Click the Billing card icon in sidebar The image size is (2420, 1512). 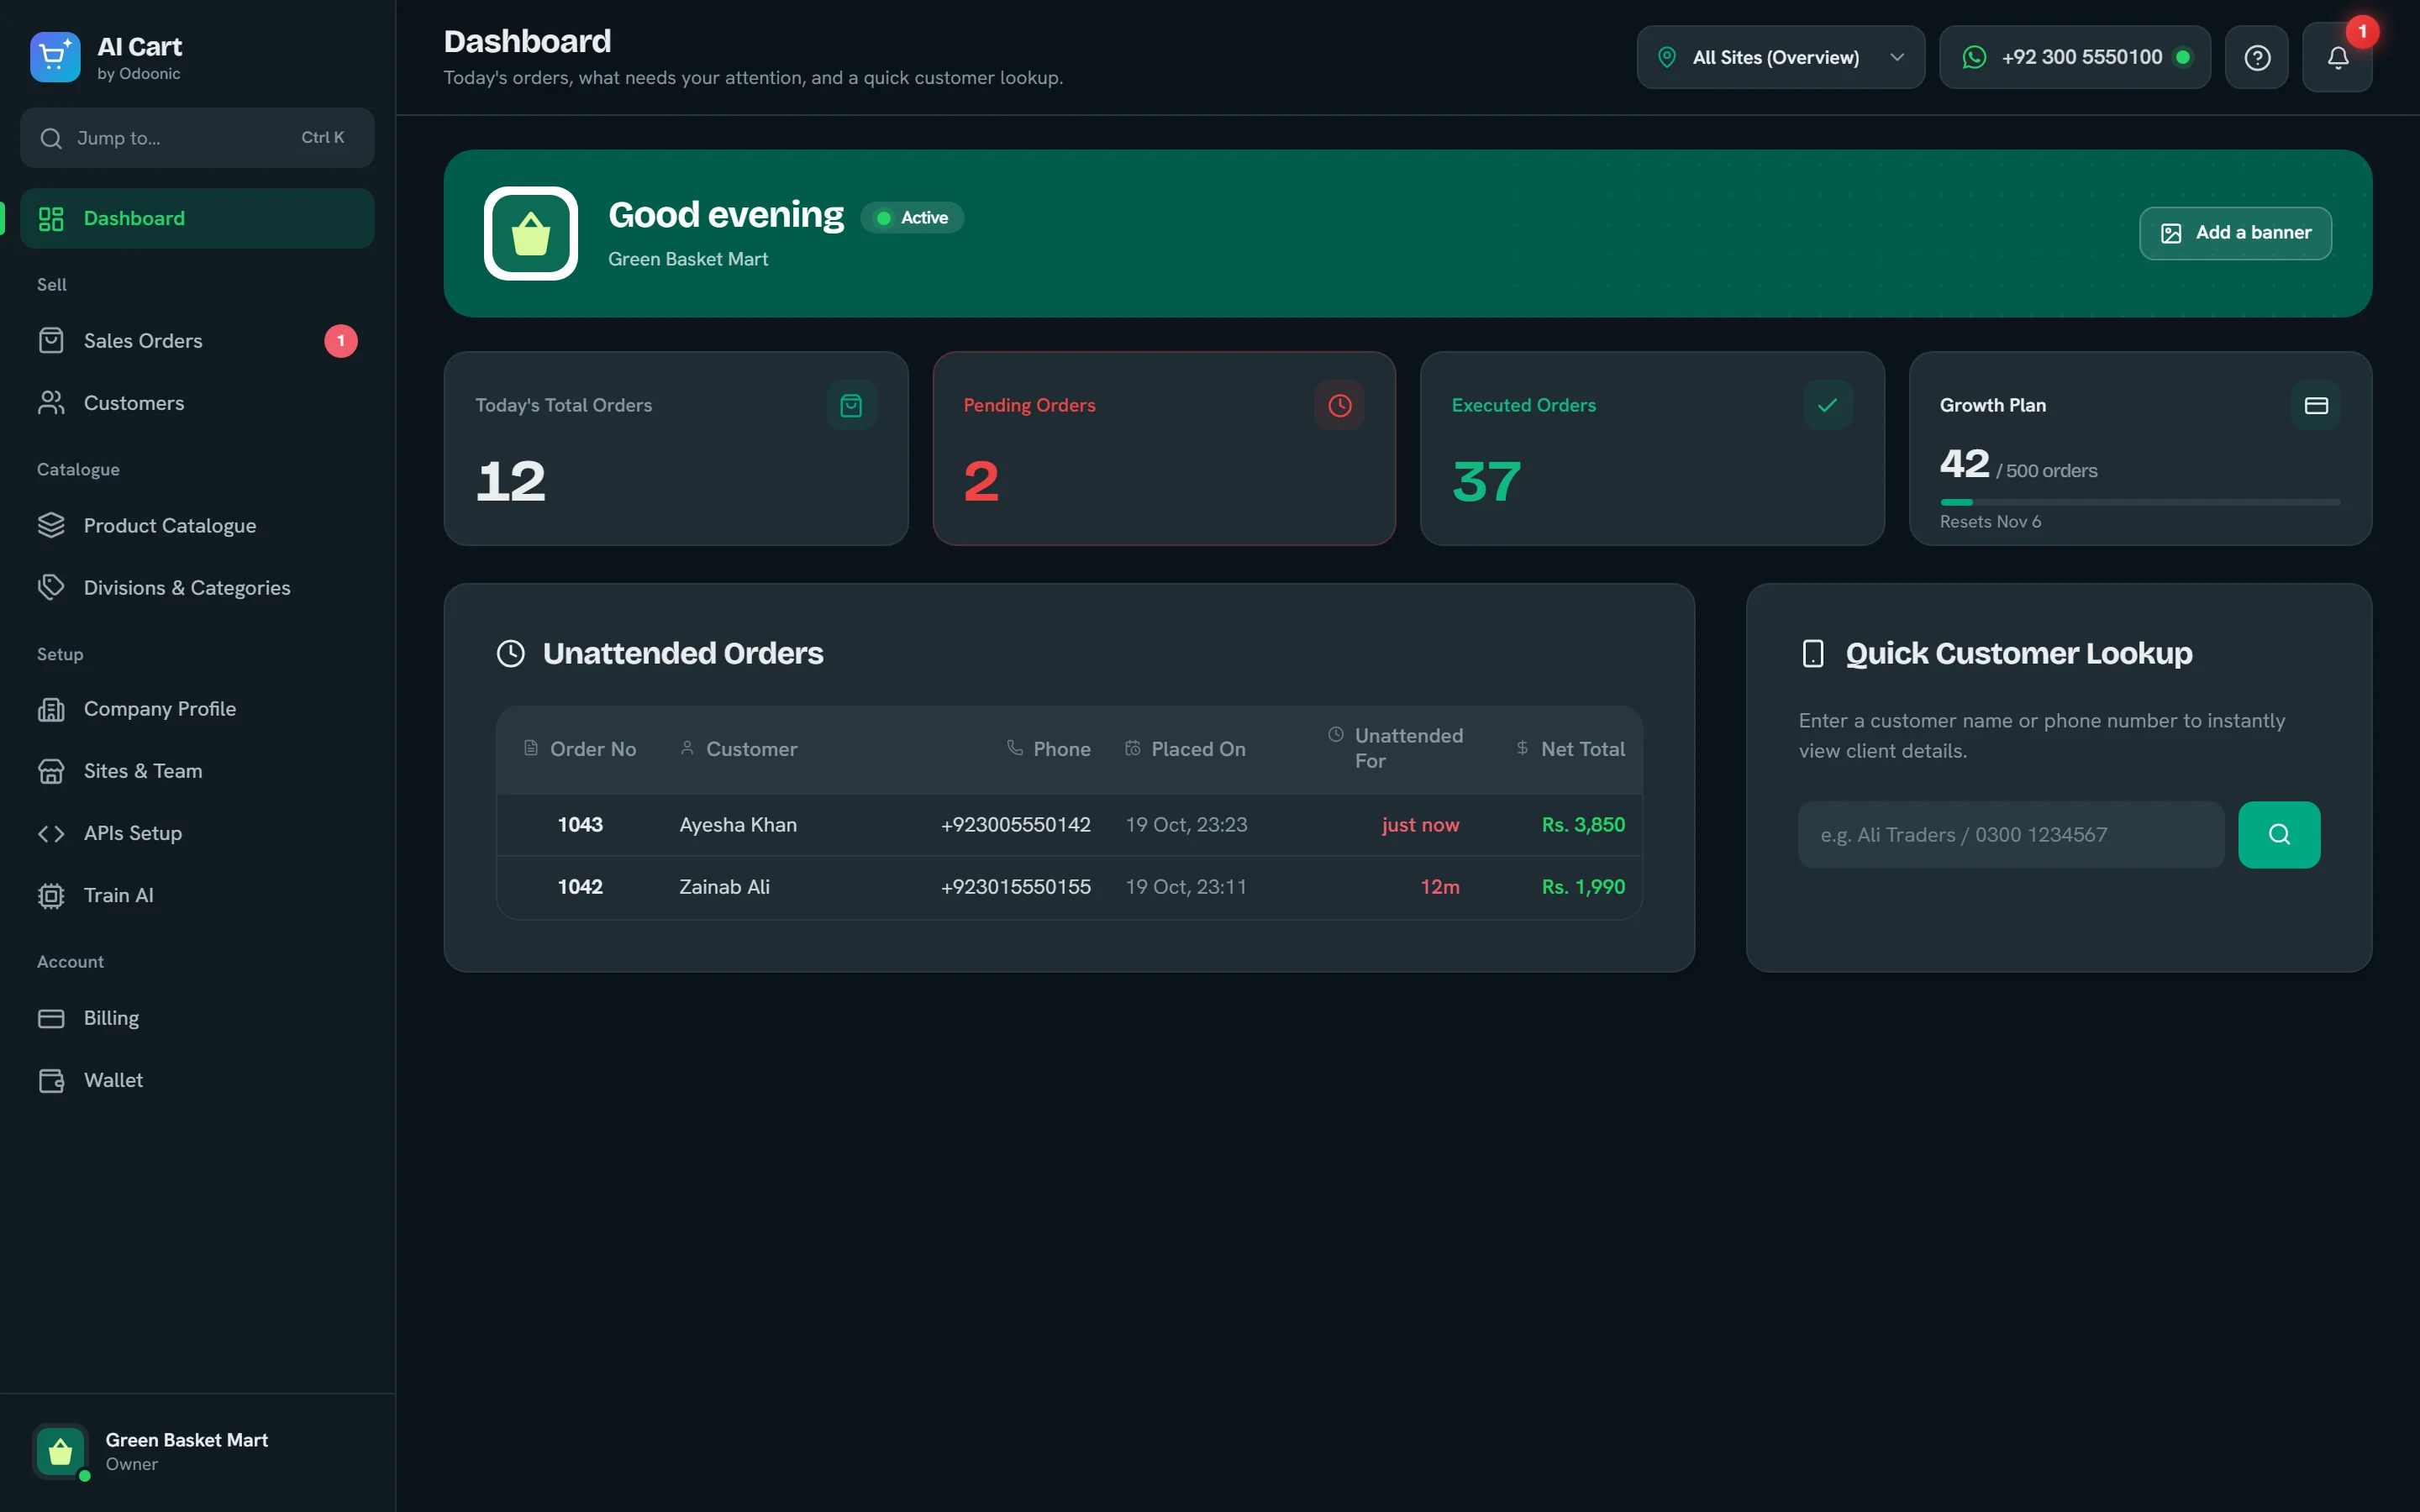pyautogui.click(x=51, y=1018)
